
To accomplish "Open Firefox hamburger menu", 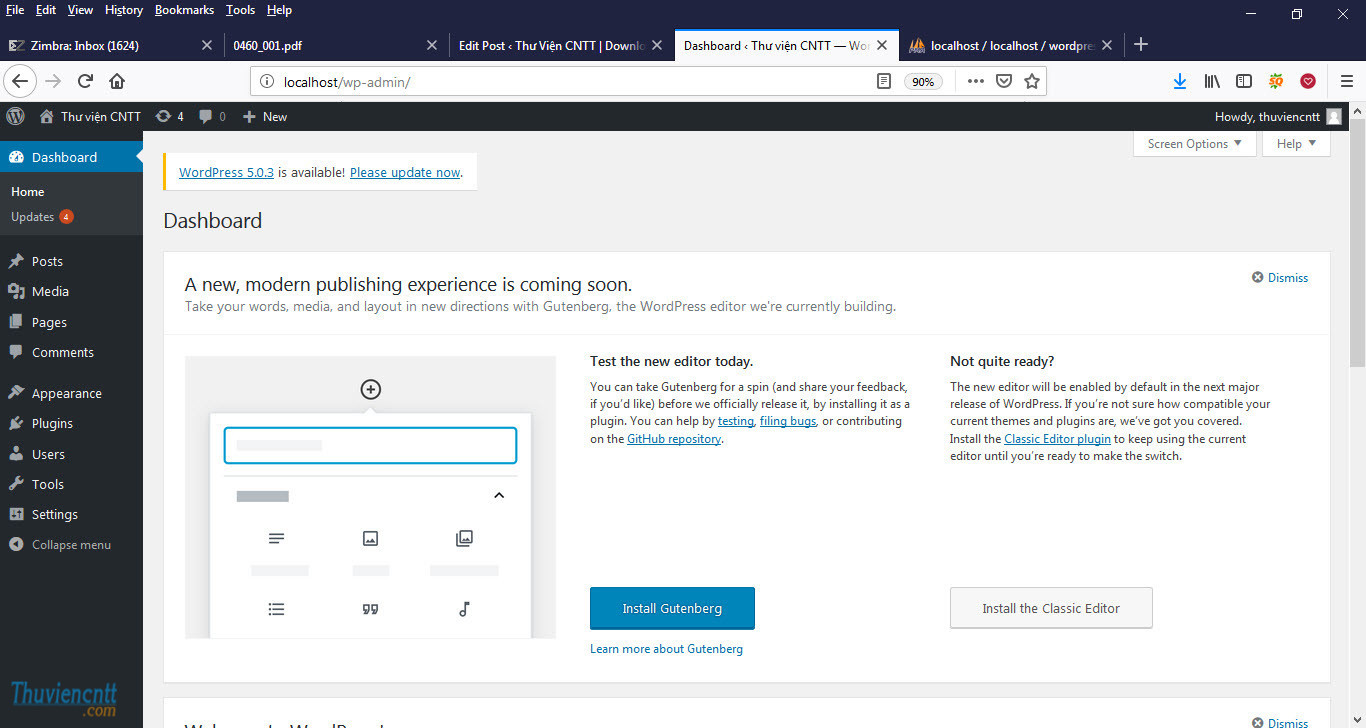I will point(1347,81).
